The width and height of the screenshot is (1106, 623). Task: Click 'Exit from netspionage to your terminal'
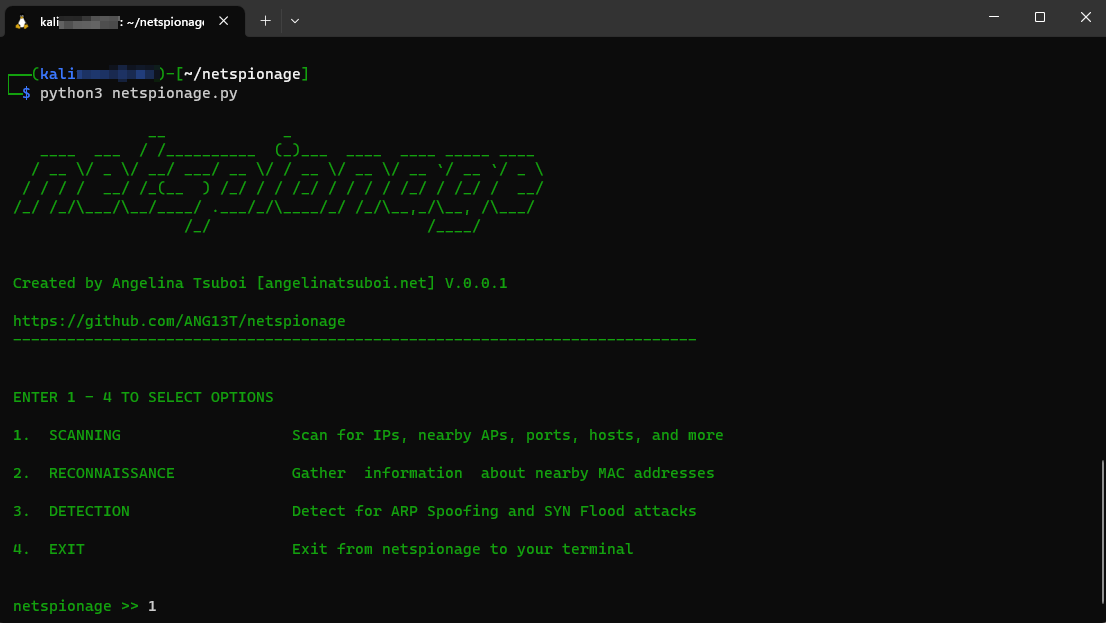point(463,550)
